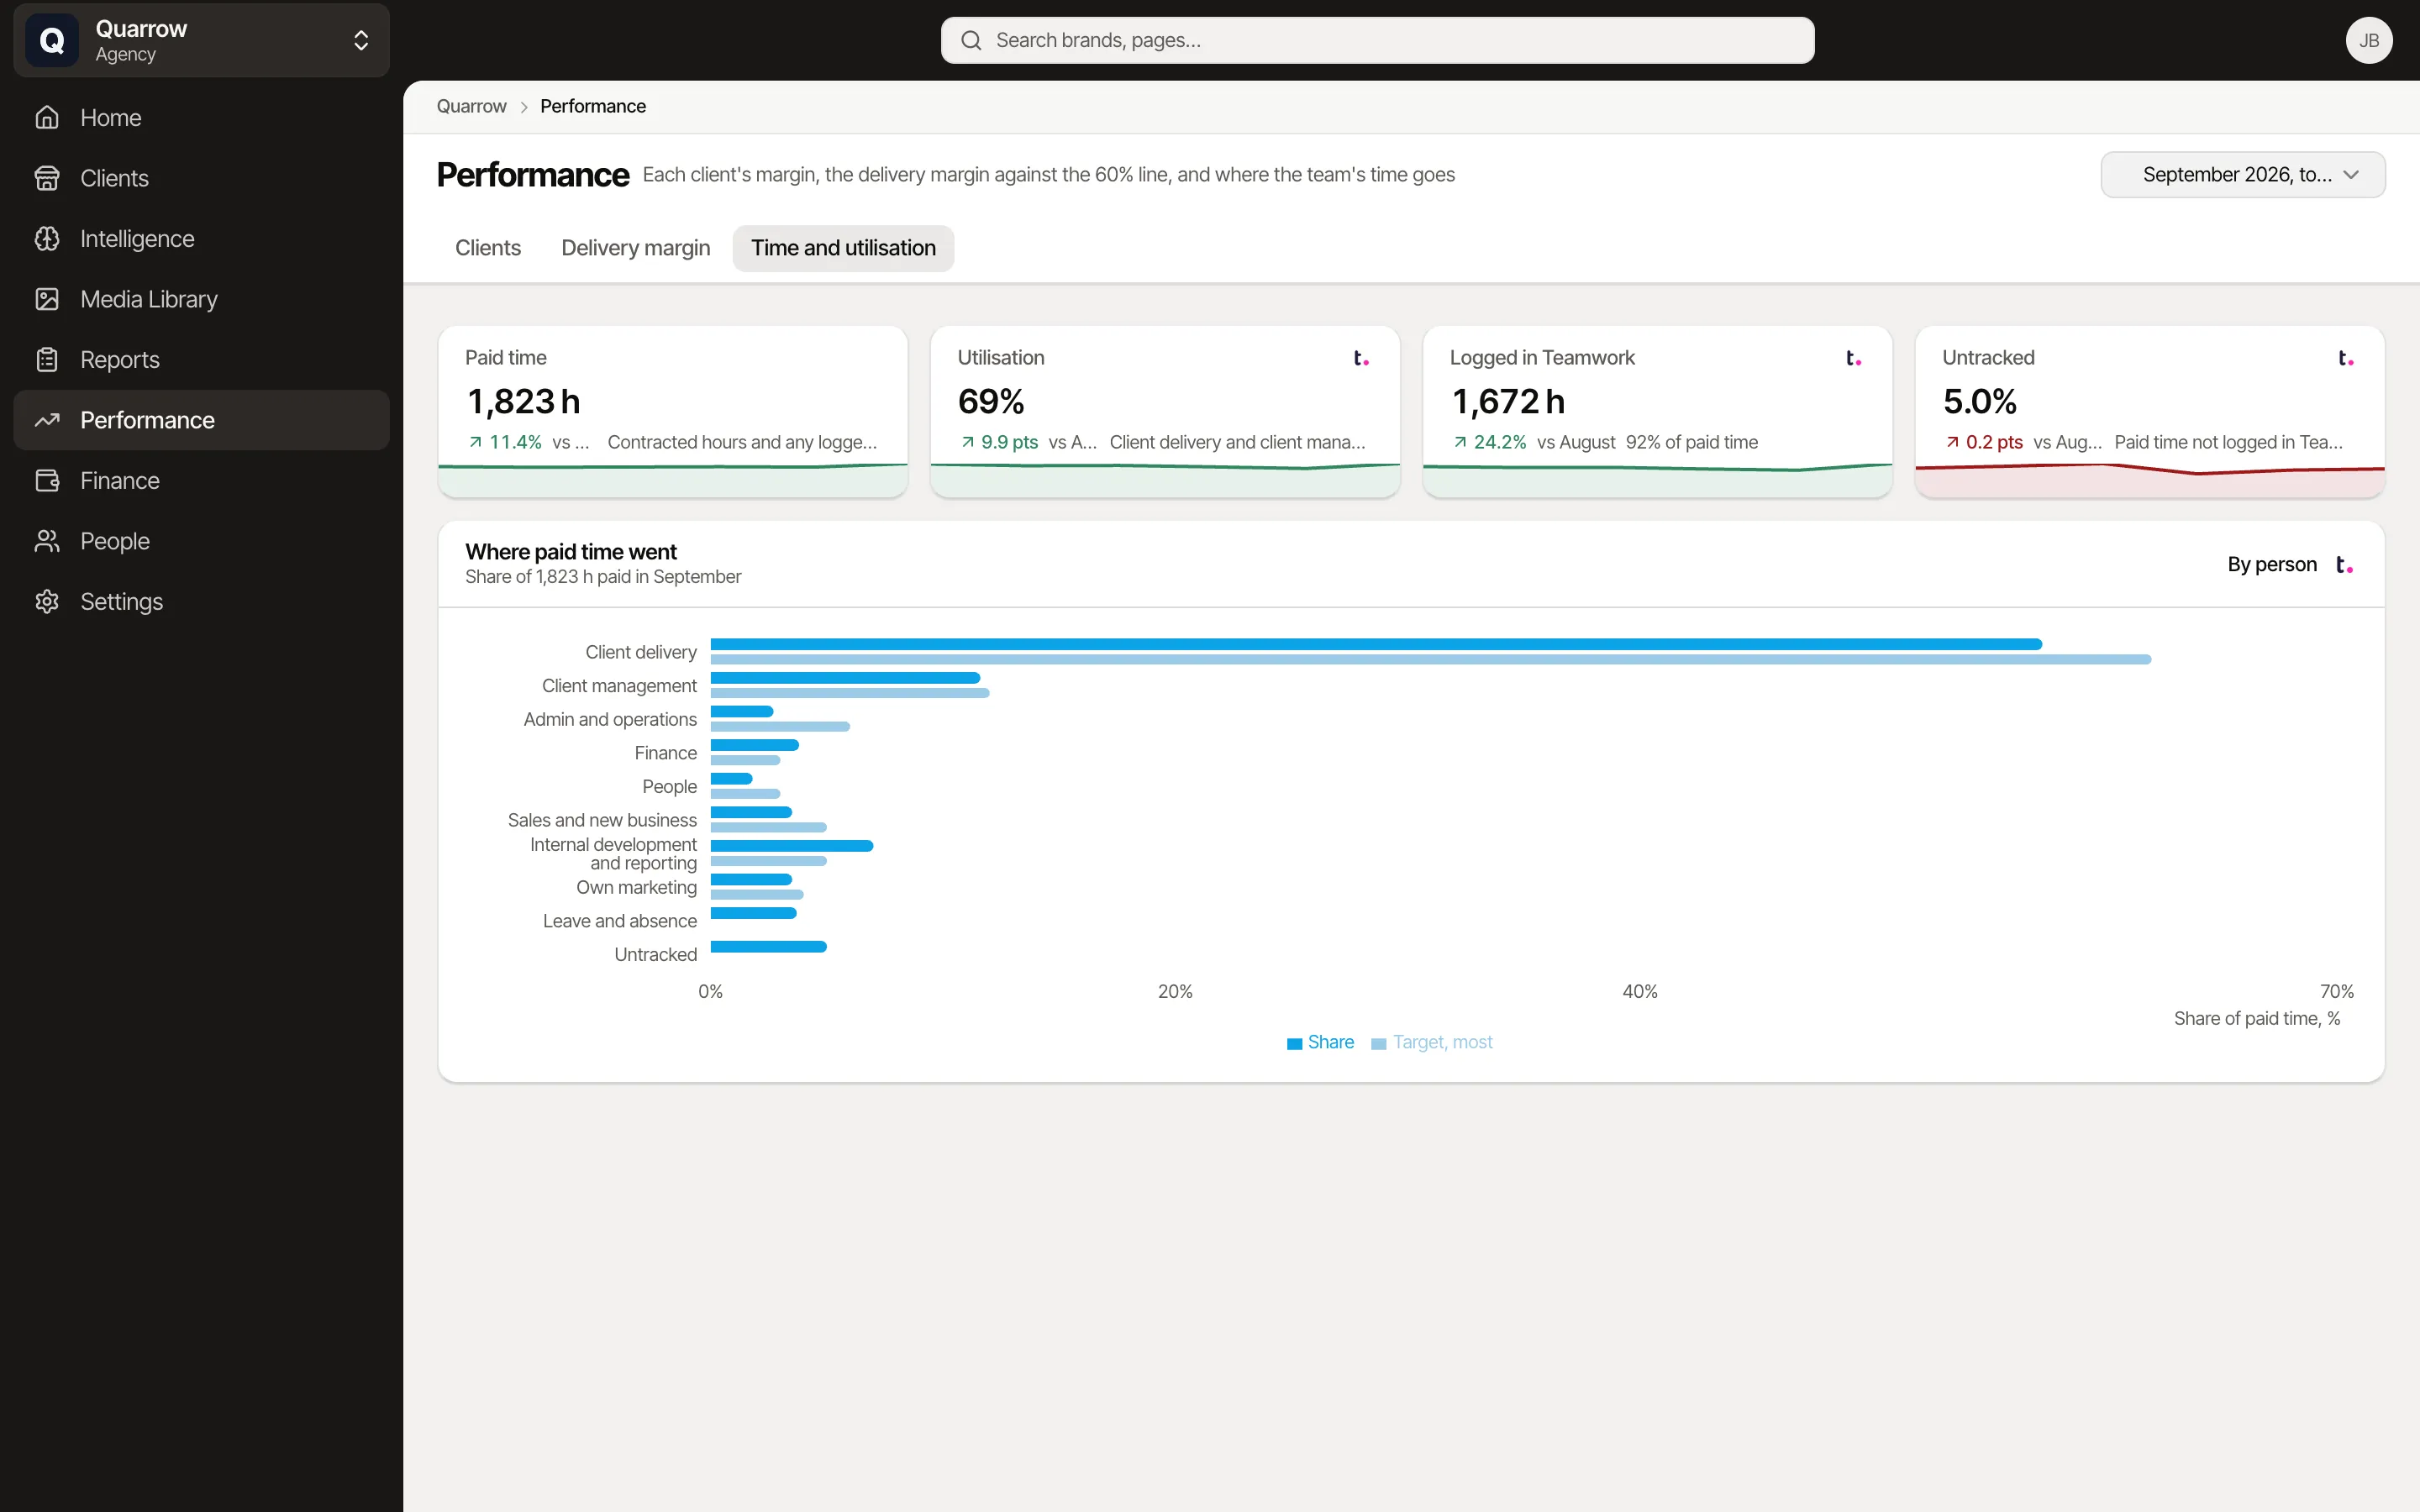Click the Intelligence brain icon
The width and height of the screenshot is (2420, 1512).
click(47, 239)
